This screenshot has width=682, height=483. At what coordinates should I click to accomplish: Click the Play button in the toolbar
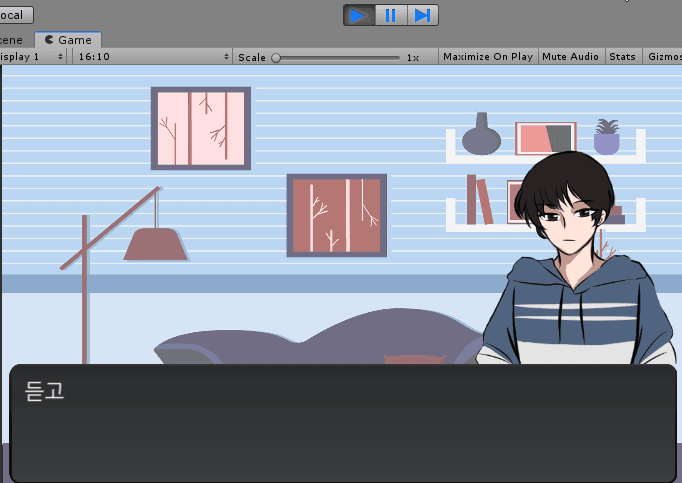pyautogui.click(x=359, y=16)
